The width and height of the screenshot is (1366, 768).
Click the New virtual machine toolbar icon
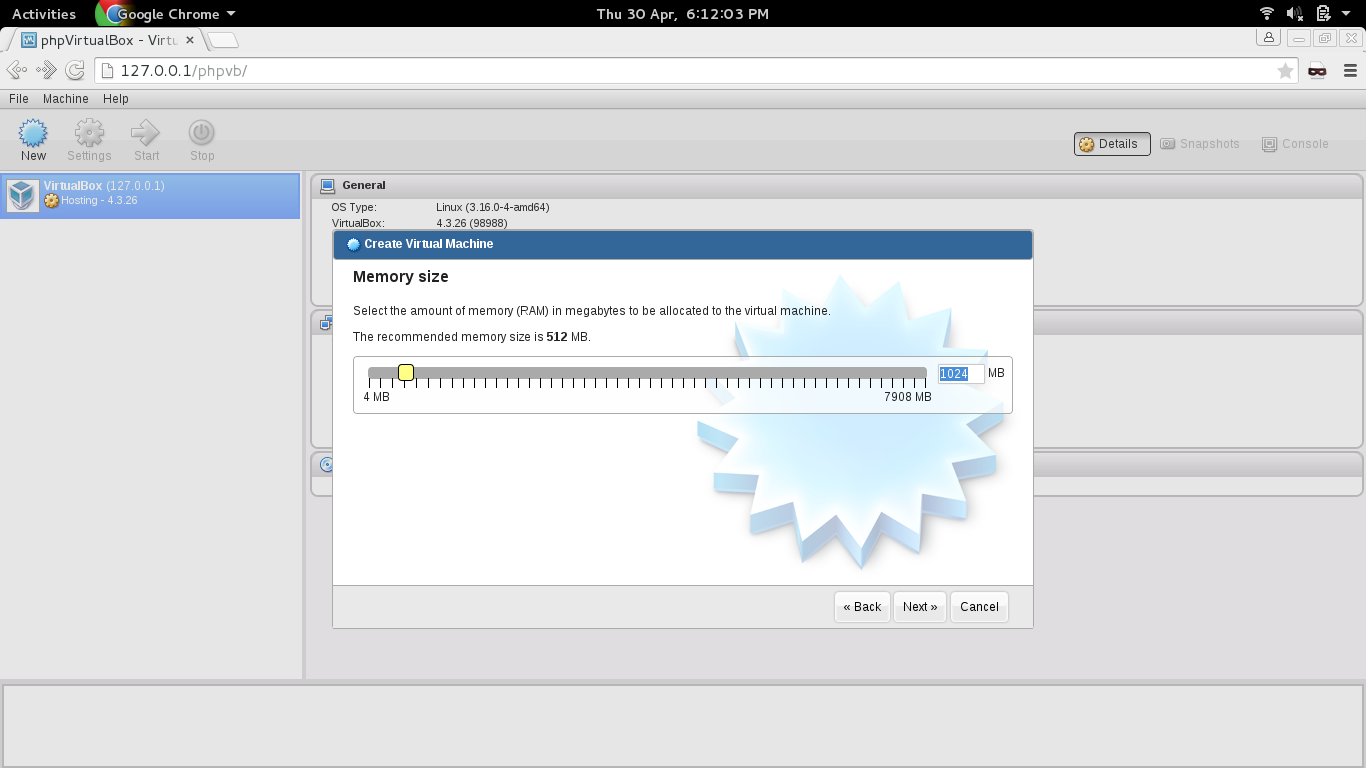click(x=33, y=133)
